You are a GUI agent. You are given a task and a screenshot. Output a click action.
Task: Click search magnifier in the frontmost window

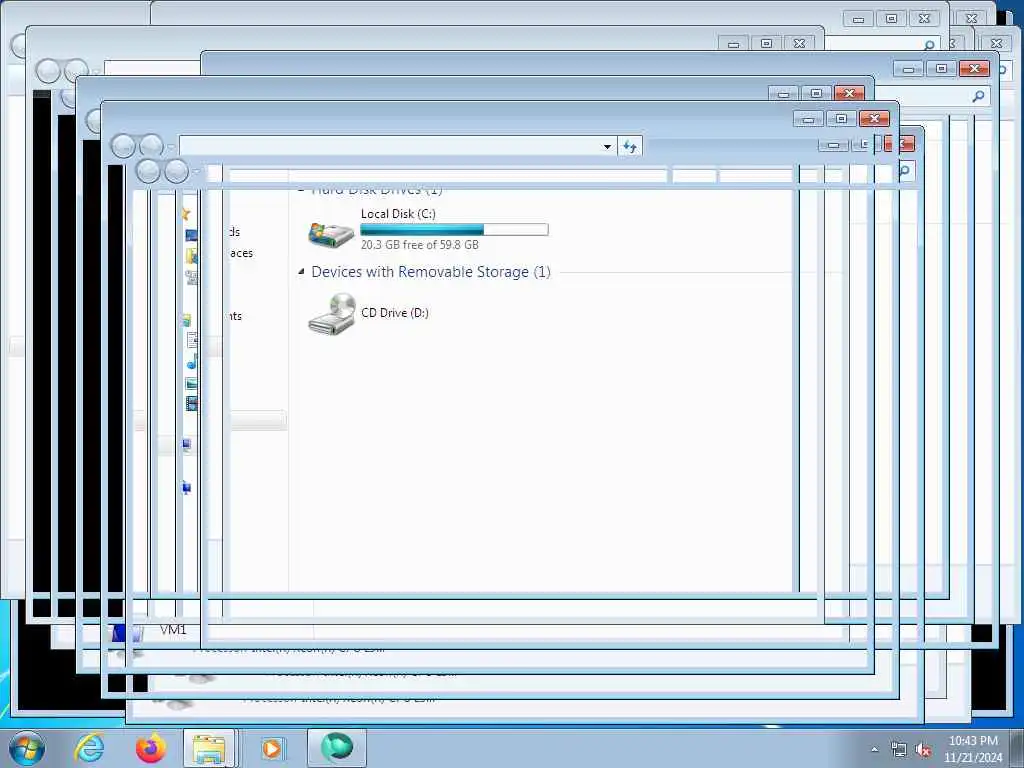click(905, 171)
